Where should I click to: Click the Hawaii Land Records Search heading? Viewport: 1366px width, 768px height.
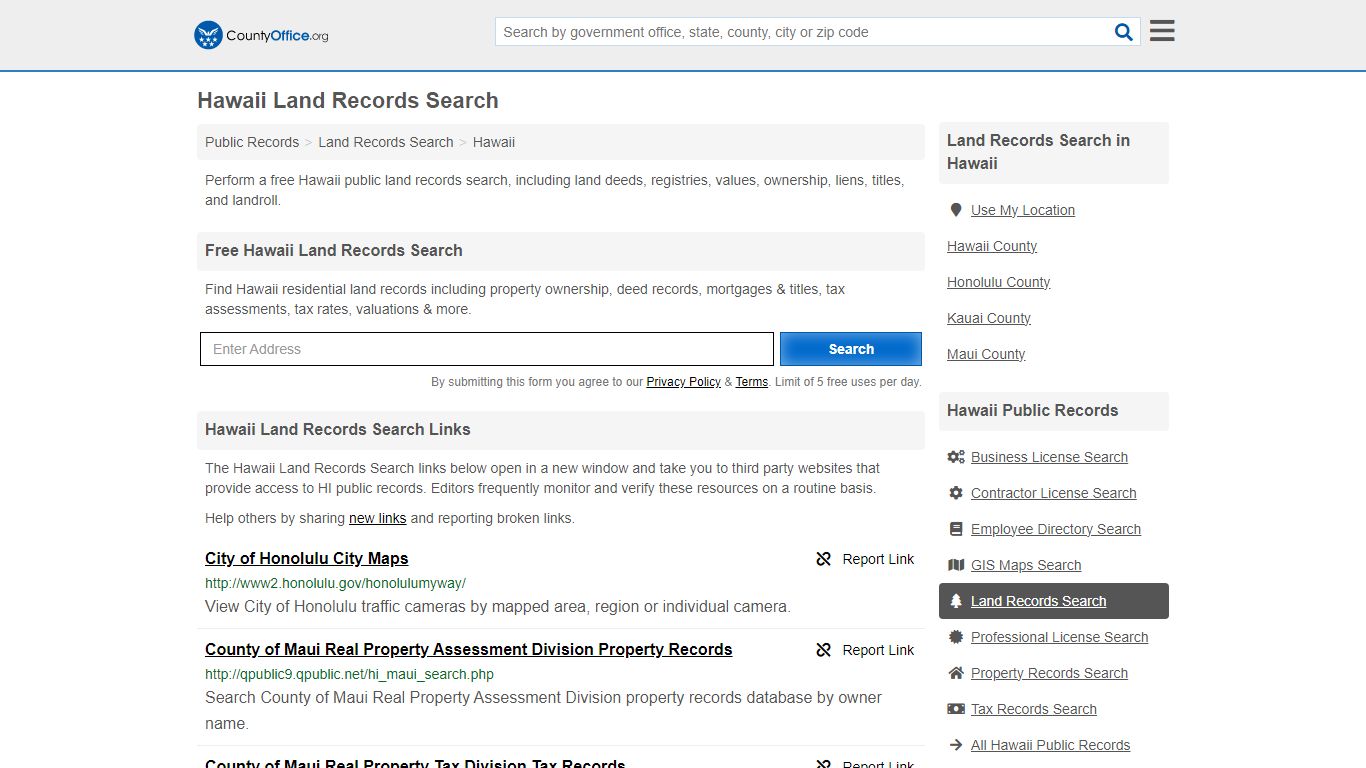[348, 100]
